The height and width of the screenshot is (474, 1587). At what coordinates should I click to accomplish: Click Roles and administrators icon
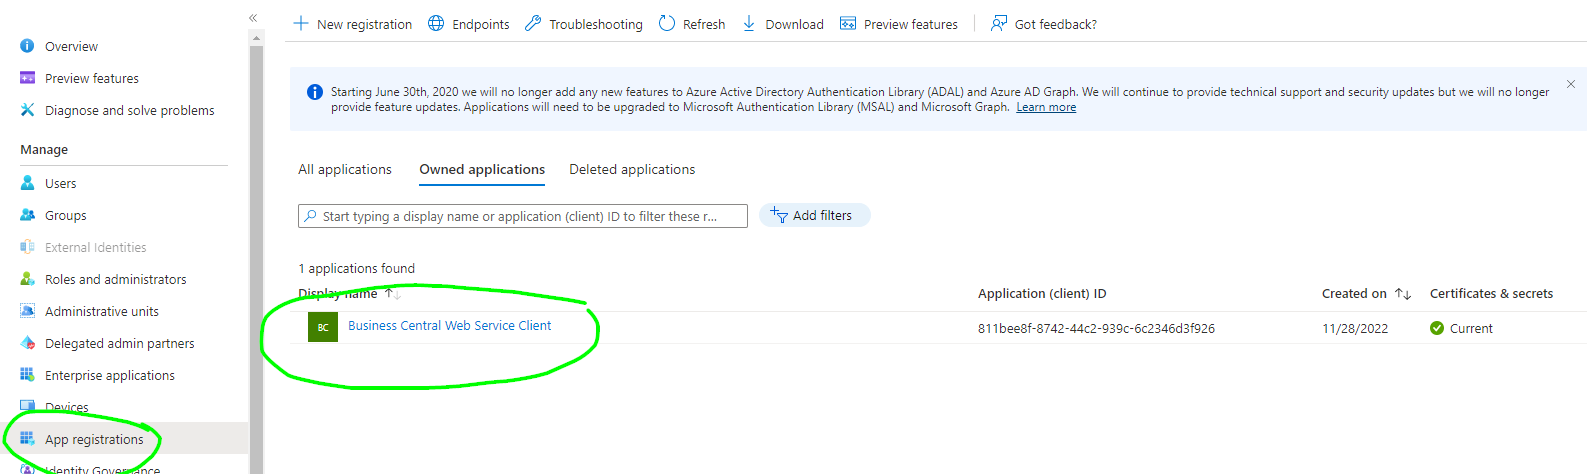[27, 279]
